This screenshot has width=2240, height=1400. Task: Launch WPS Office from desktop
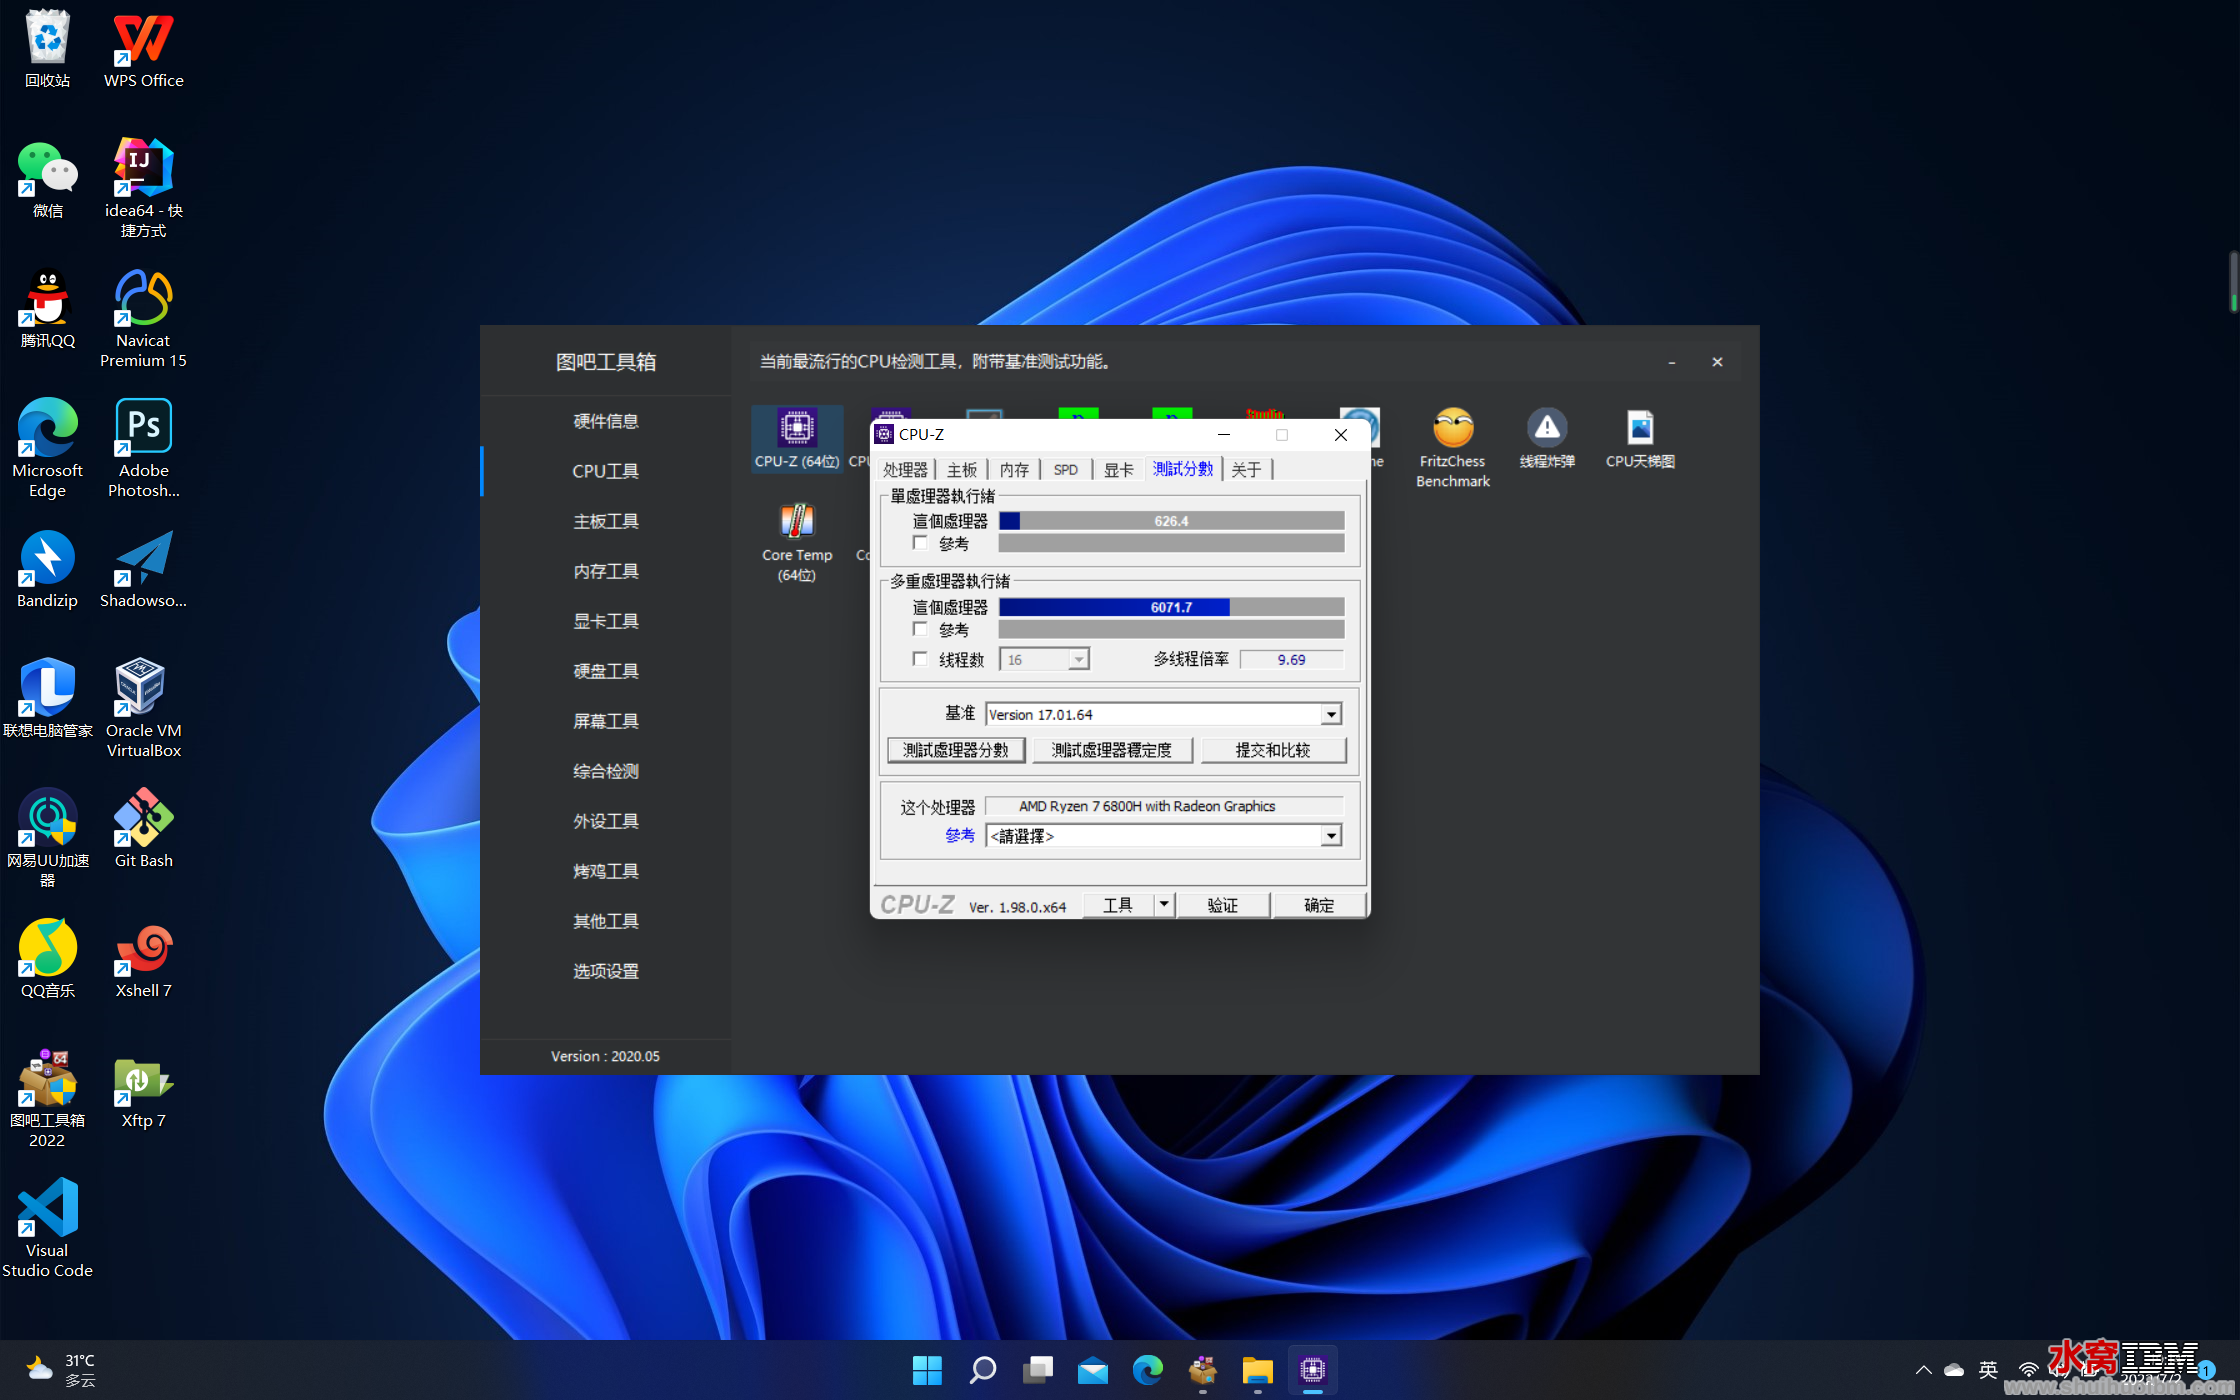pyautogui.click(x=143, y=48)
